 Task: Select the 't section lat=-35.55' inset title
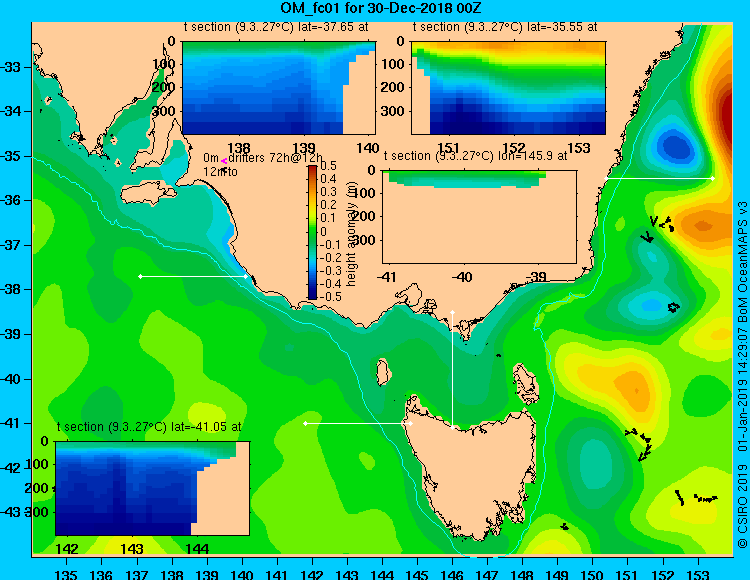(505, 27)
